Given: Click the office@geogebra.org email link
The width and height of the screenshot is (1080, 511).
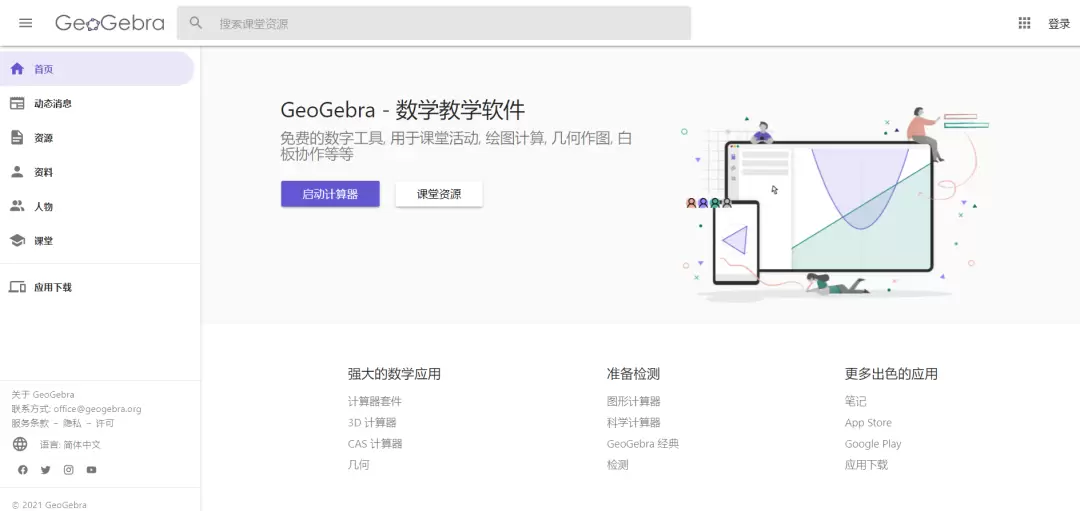Looking at the screenshot, I should pos(97,409).
